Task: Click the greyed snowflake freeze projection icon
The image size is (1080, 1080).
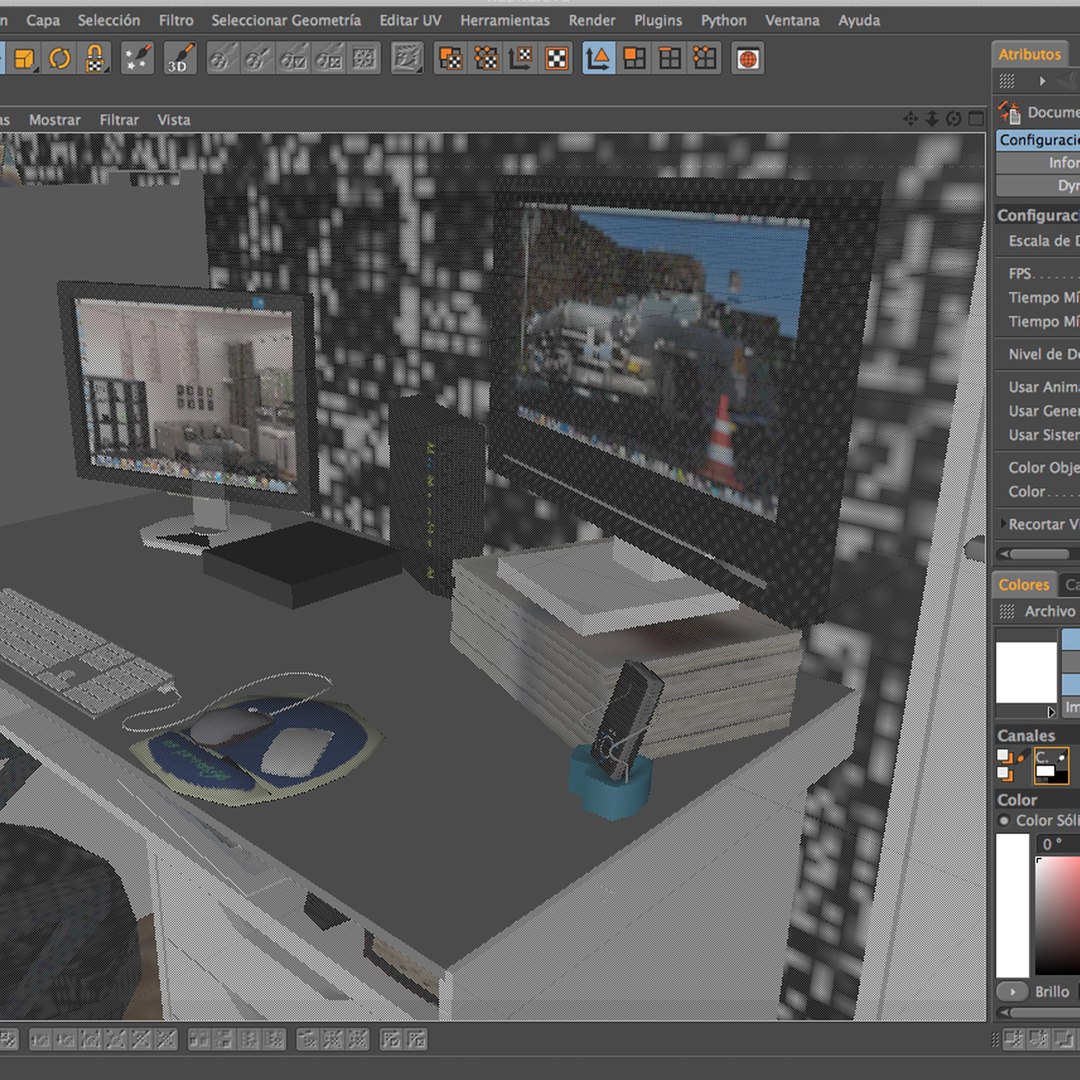Action: tap(364, 59)
